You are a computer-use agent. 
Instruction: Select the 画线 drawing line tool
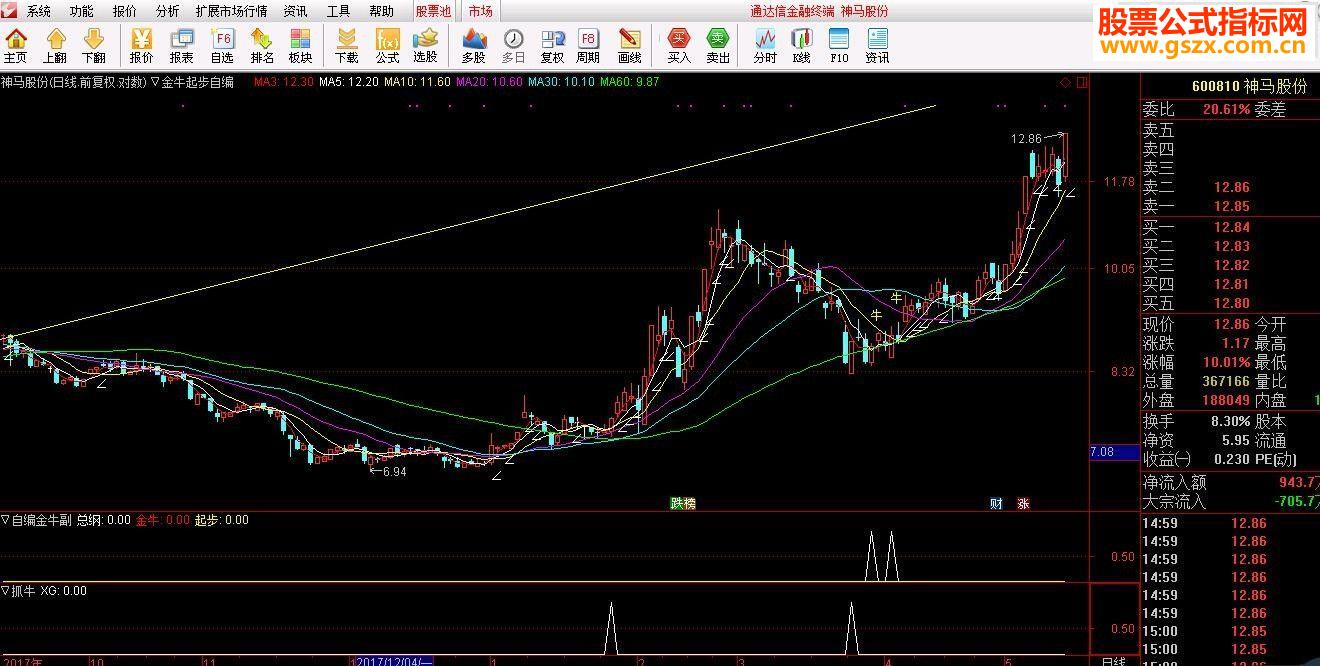629,46
